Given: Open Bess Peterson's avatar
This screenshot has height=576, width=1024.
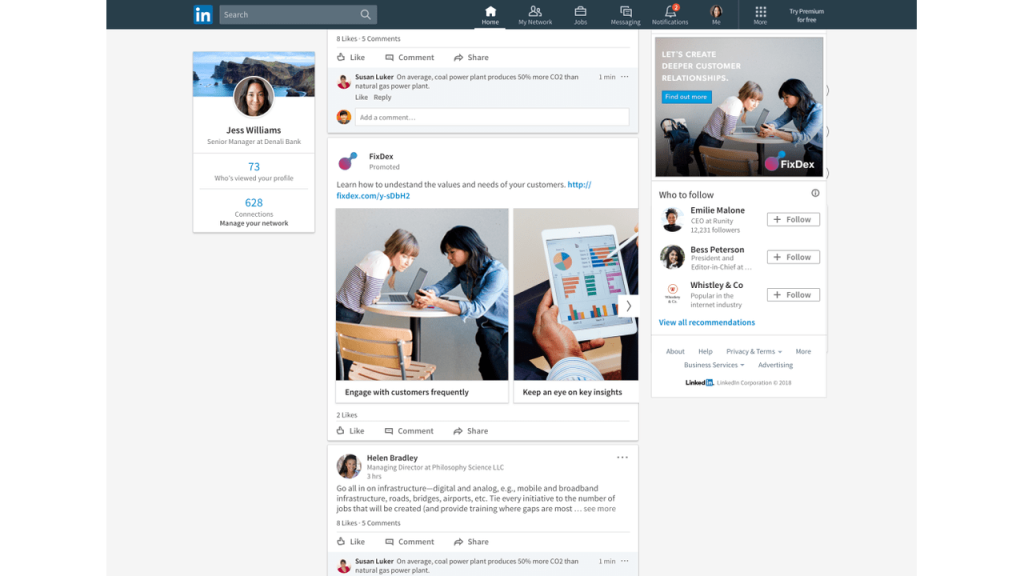Looking at the screenshot, I should click(672, 257).
